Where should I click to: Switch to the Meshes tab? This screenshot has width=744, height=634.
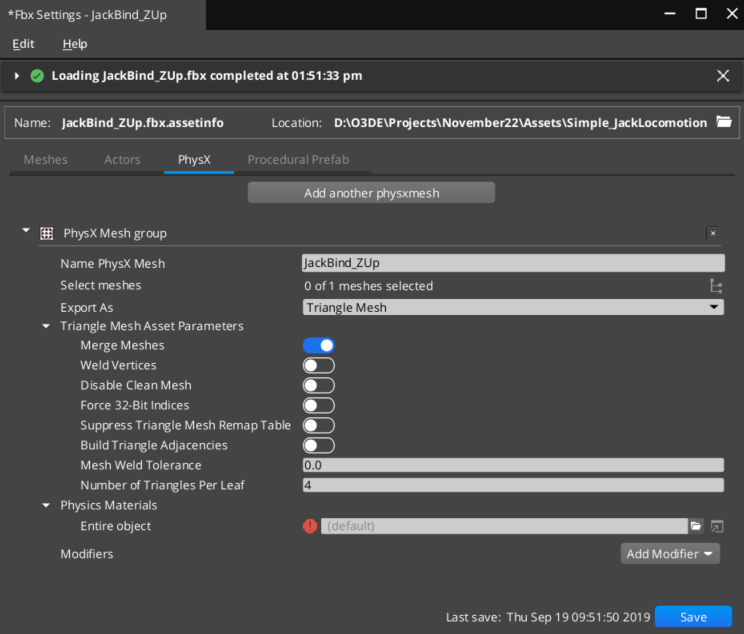(45, 160)
